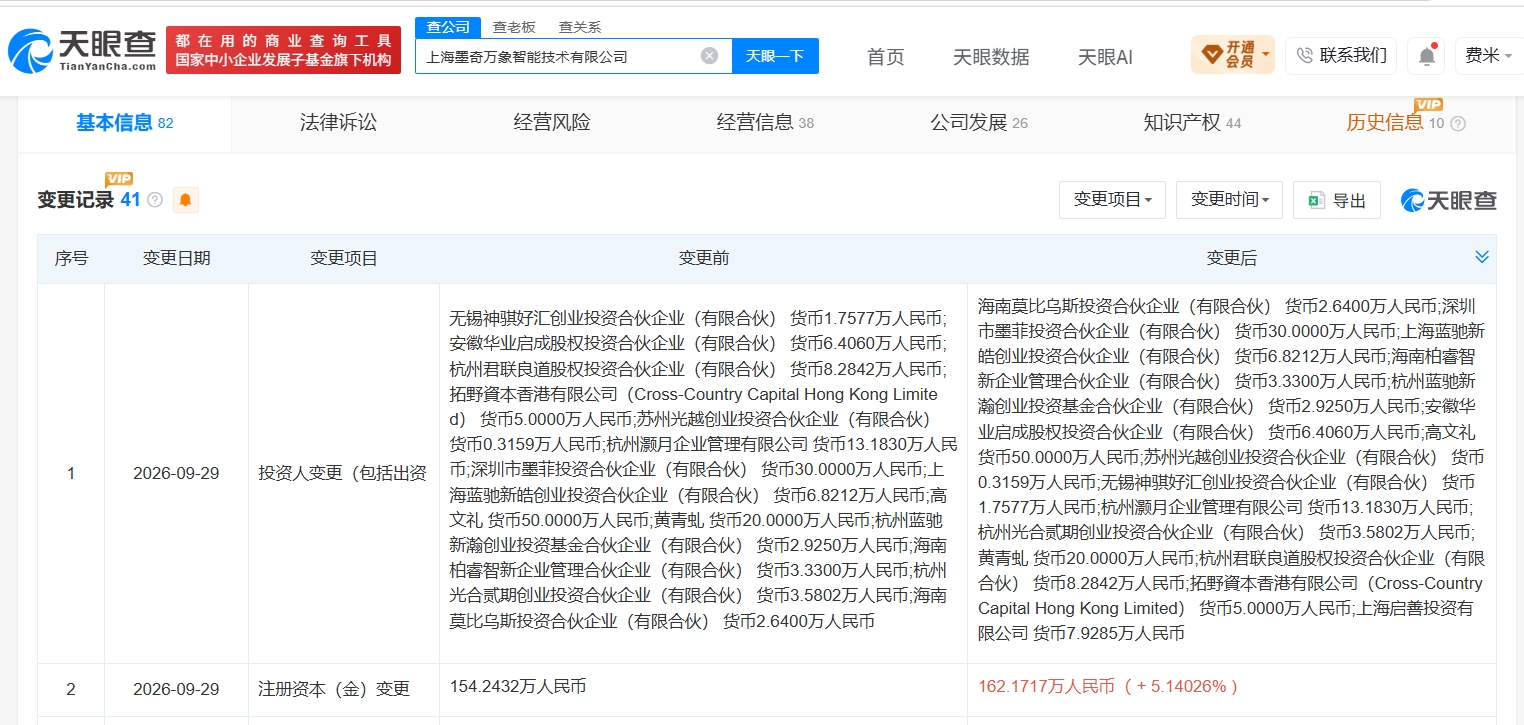Switch to the 查老板 search tab
Image resolution: width=1524 pixels, height=725 pixels.
tap(514, 27)
